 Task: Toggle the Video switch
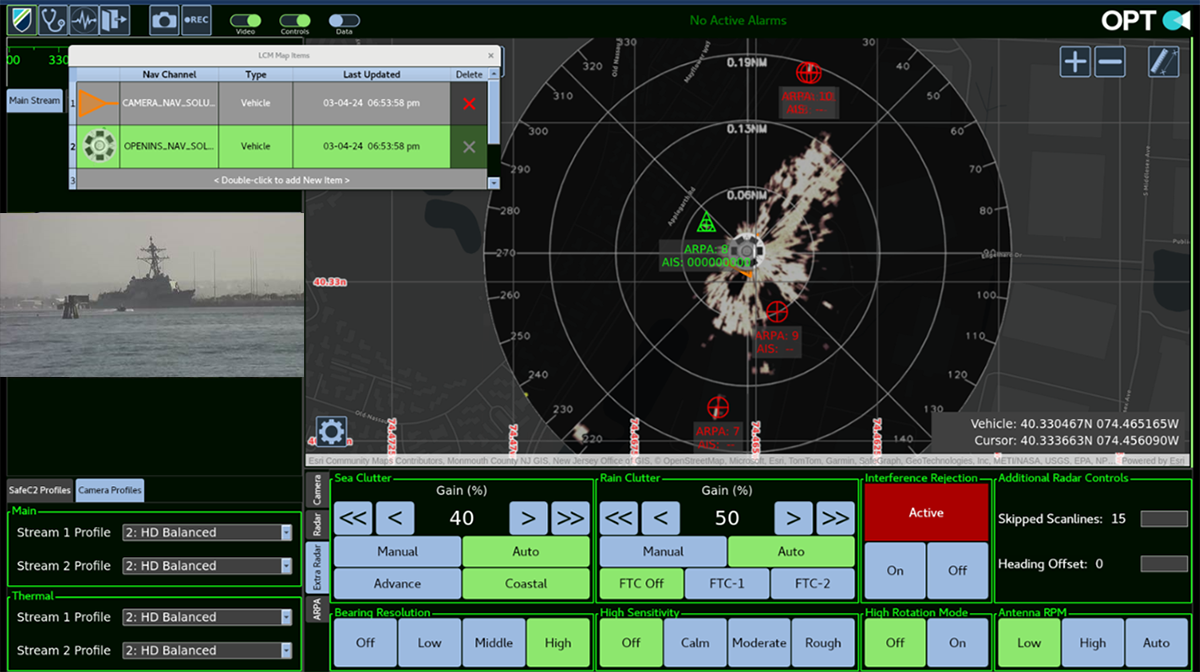point(245,20)
